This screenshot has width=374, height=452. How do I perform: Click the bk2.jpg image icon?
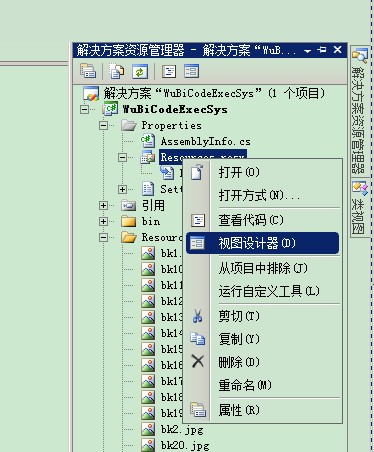[148, 429]
